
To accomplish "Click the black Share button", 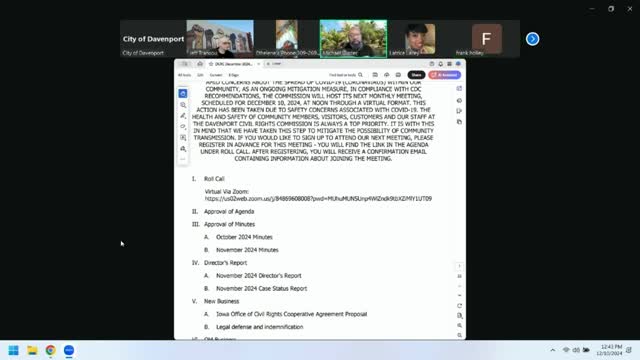I will point(416,75).
